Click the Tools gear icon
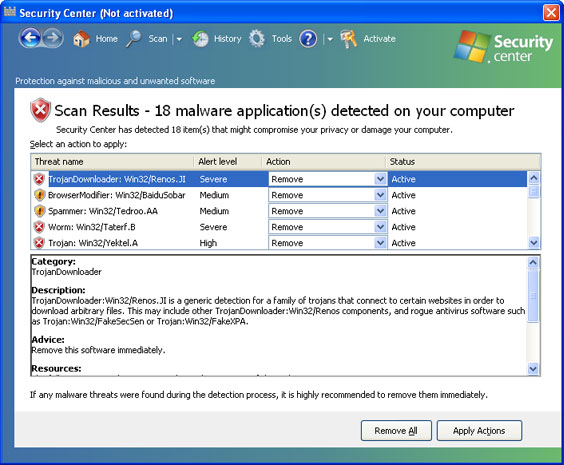 click(257, 39)
